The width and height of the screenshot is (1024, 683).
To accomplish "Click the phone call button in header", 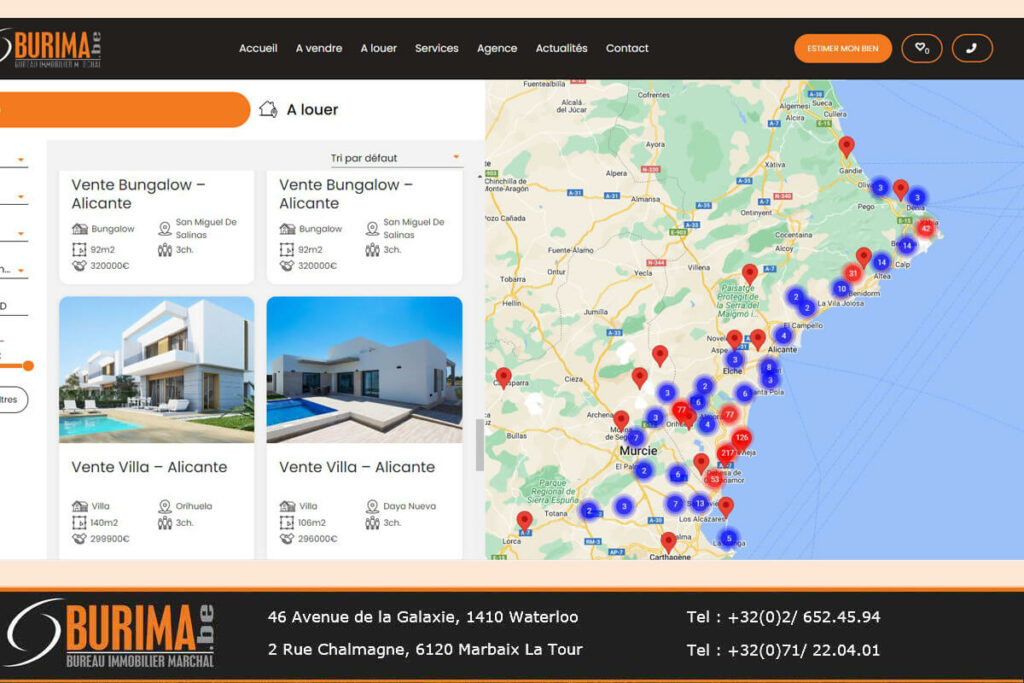I will tap(972, 48).
